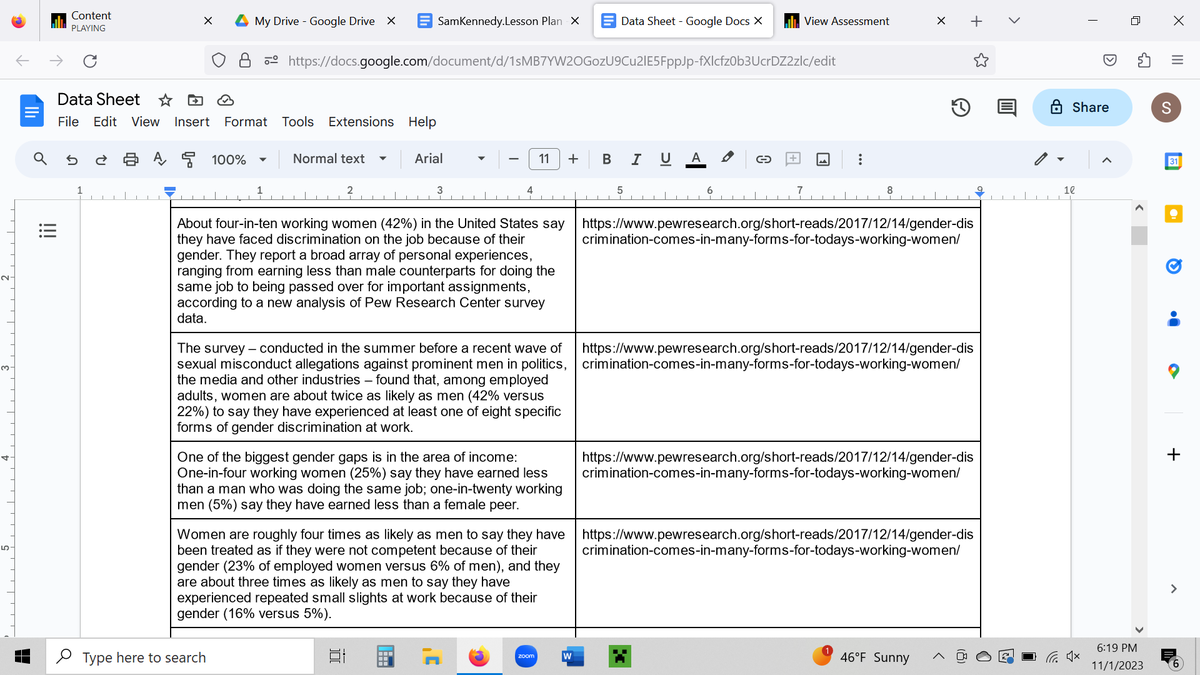This screenshot has width=1200, height=675.
Task: Click the browser address bar URL
Action: tap(562, 61)
